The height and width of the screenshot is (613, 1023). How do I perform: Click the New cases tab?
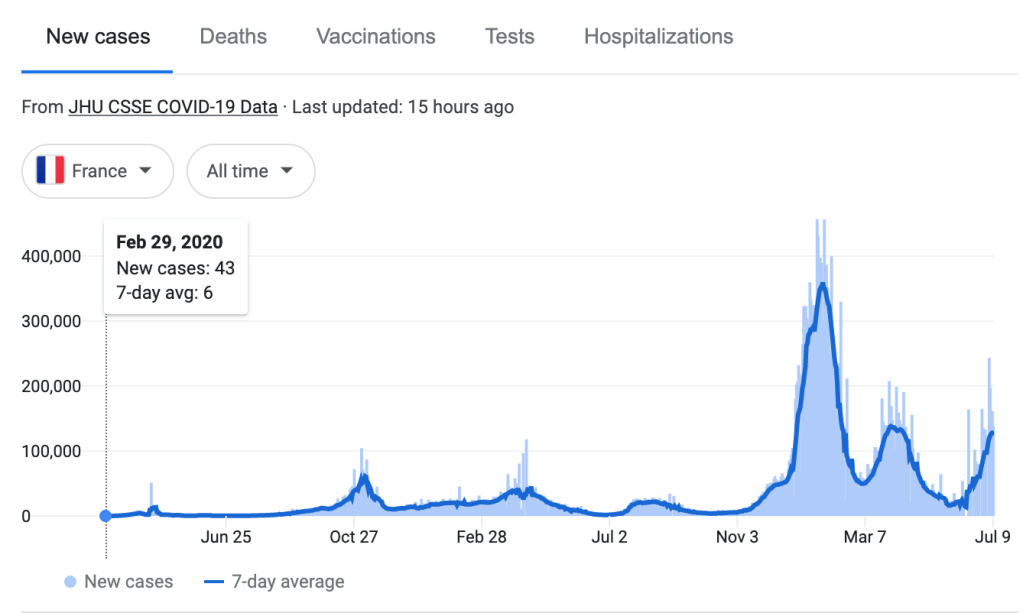98,37
